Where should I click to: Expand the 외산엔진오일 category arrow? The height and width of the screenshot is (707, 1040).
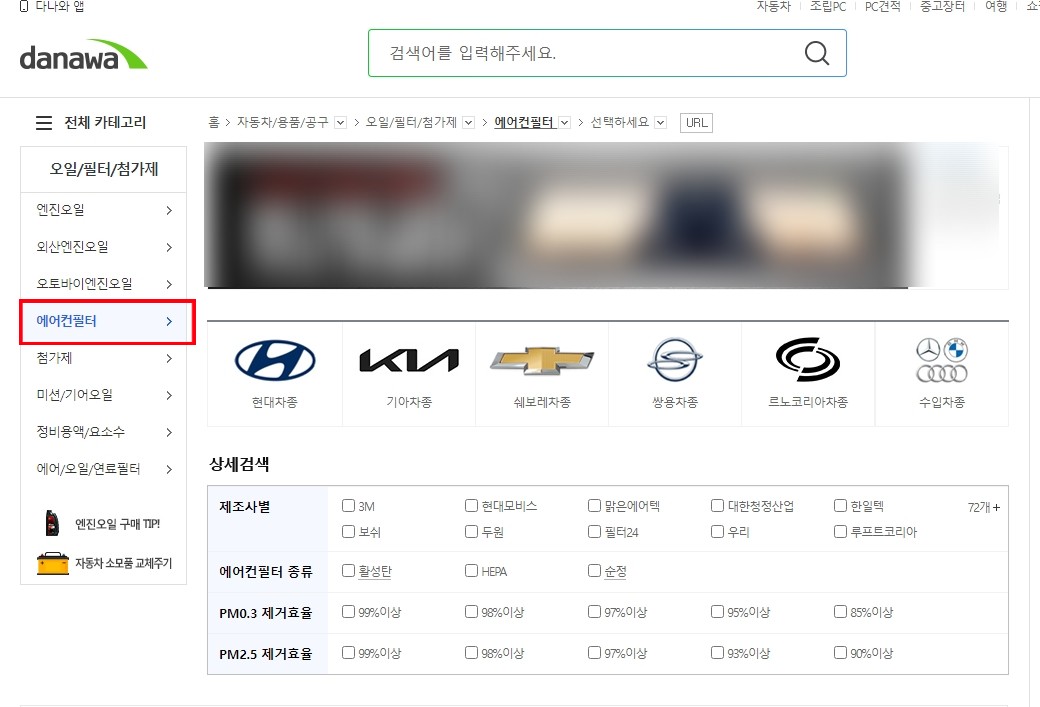coord(169,247)
